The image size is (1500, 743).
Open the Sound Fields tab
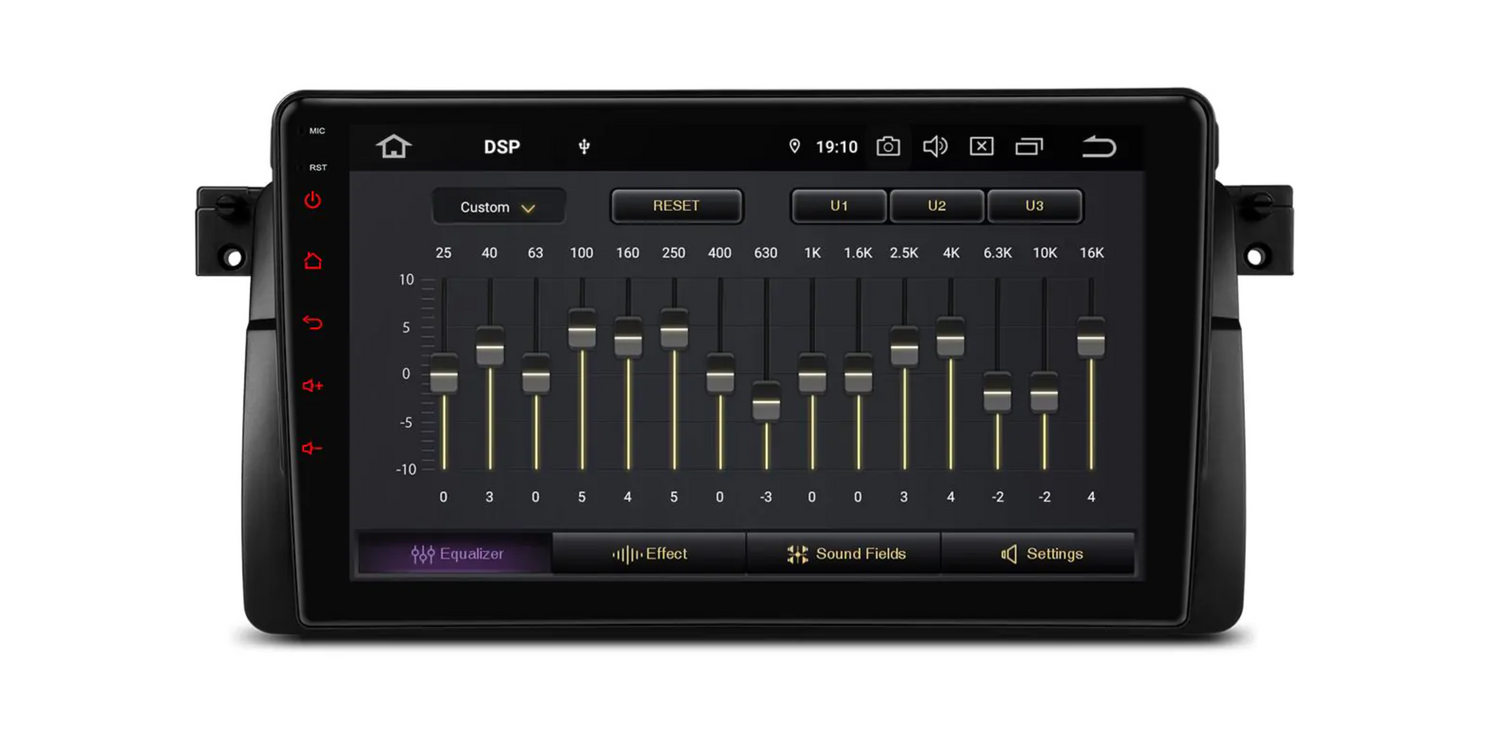844,554
